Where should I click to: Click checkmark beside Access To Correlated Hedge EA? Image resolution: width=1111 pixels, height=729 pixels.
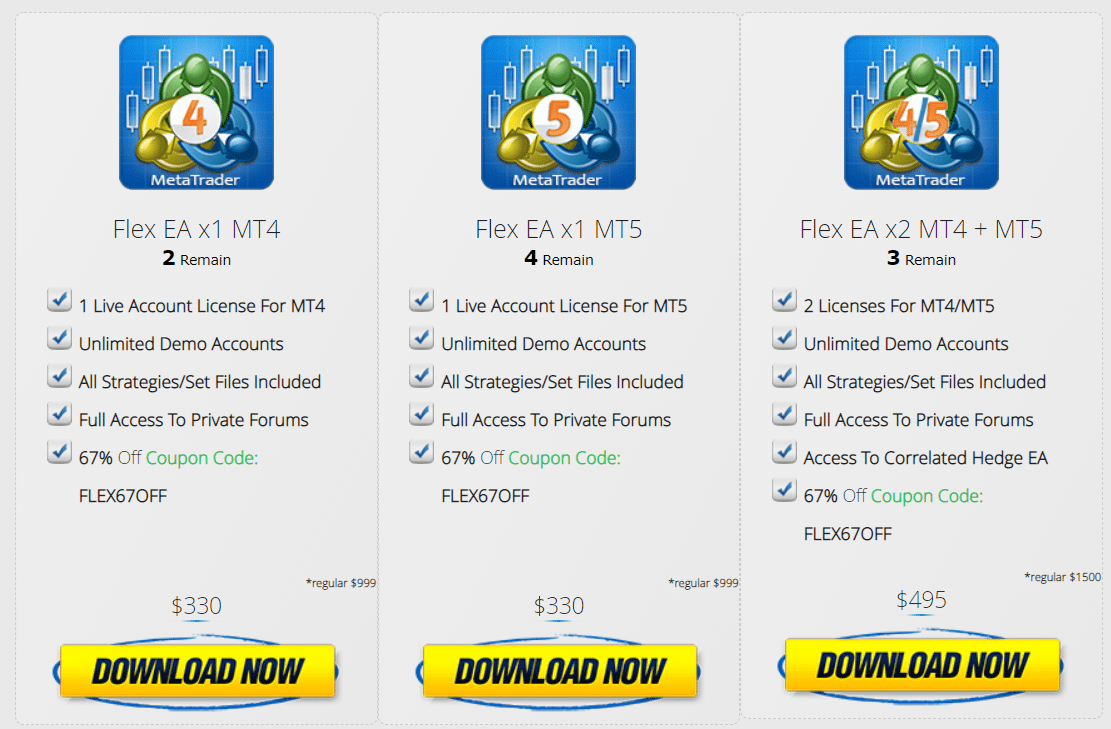(x=784, y=452)
